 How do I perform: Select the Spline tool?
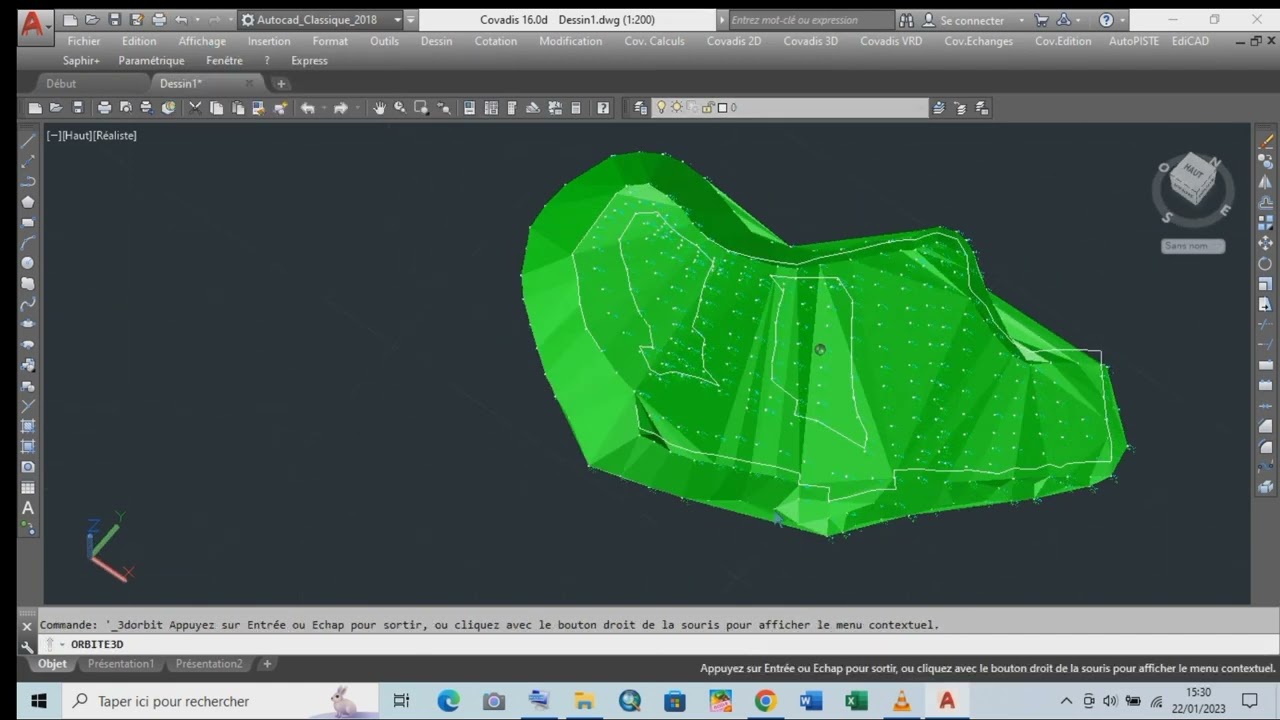(x=28, y=304)
